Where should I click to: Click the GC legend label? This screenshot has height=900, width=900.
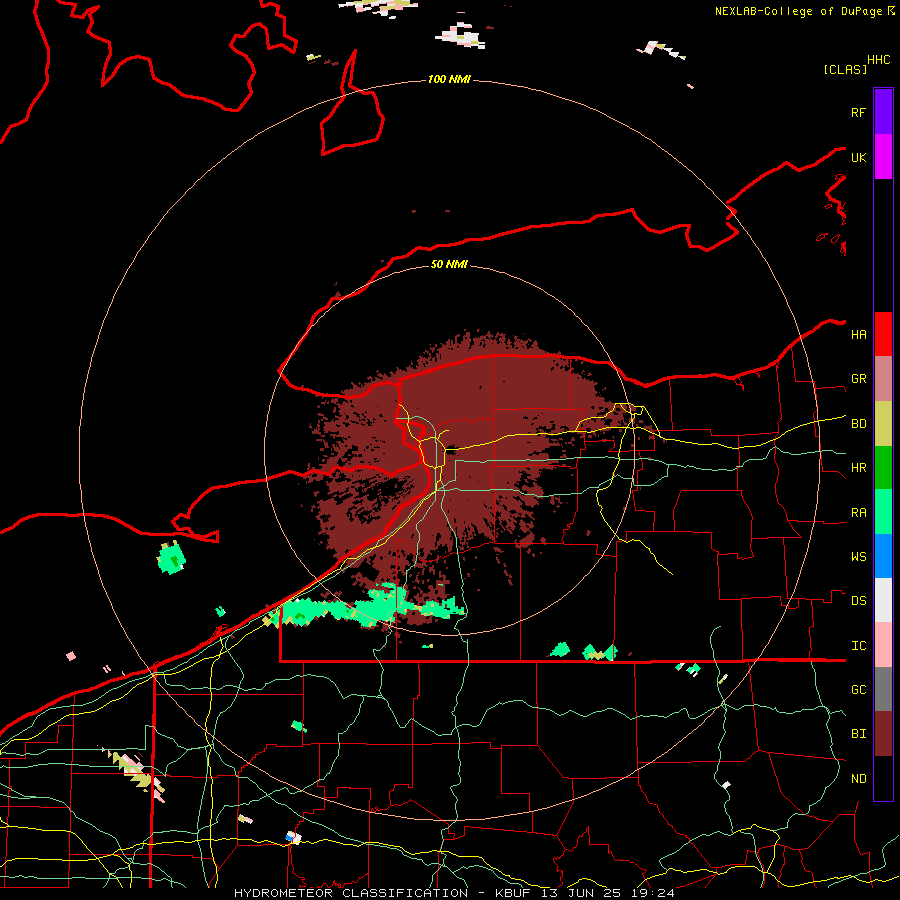[x=859, y=689]
